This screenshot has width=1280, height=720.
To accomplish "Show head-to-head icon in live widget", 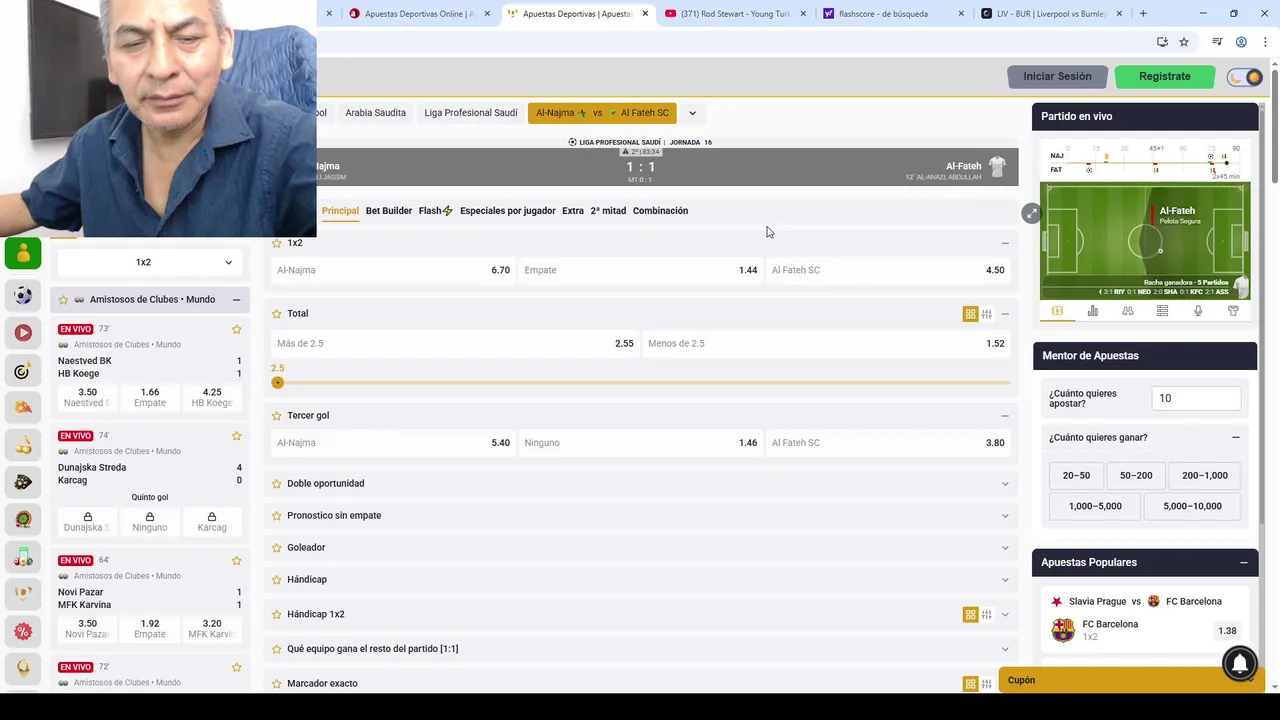I will pos(1127,311).
